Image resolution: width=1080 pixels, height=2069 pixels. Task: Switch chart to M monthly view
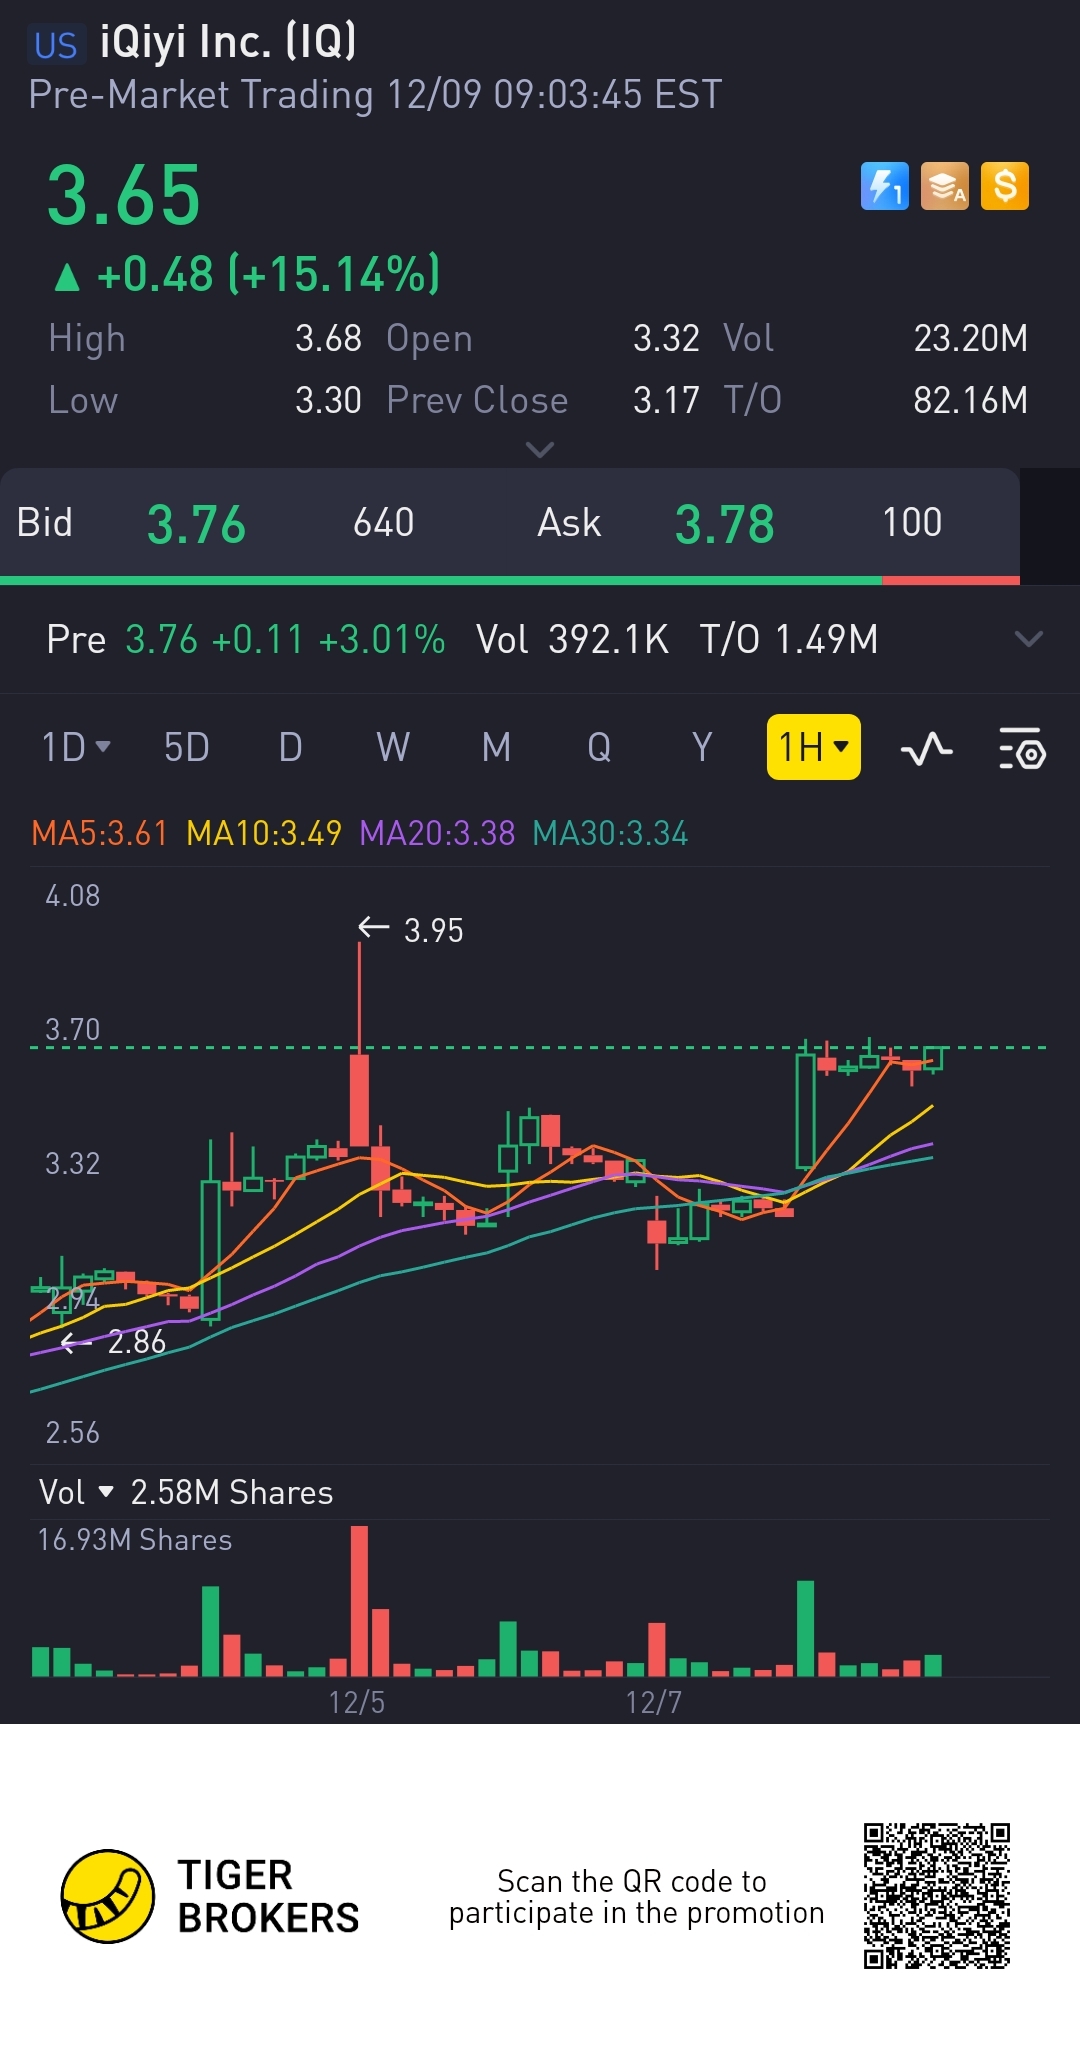496,747
